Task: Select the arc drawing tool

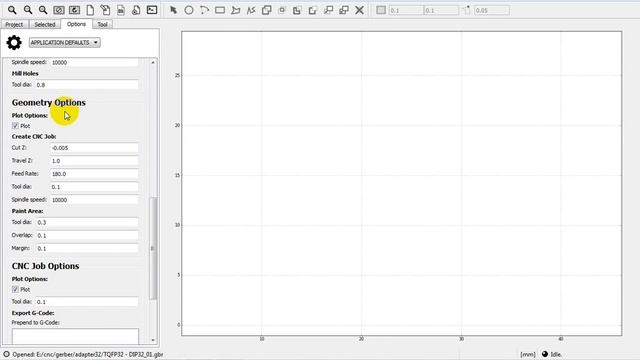Action: click(204, 10)
